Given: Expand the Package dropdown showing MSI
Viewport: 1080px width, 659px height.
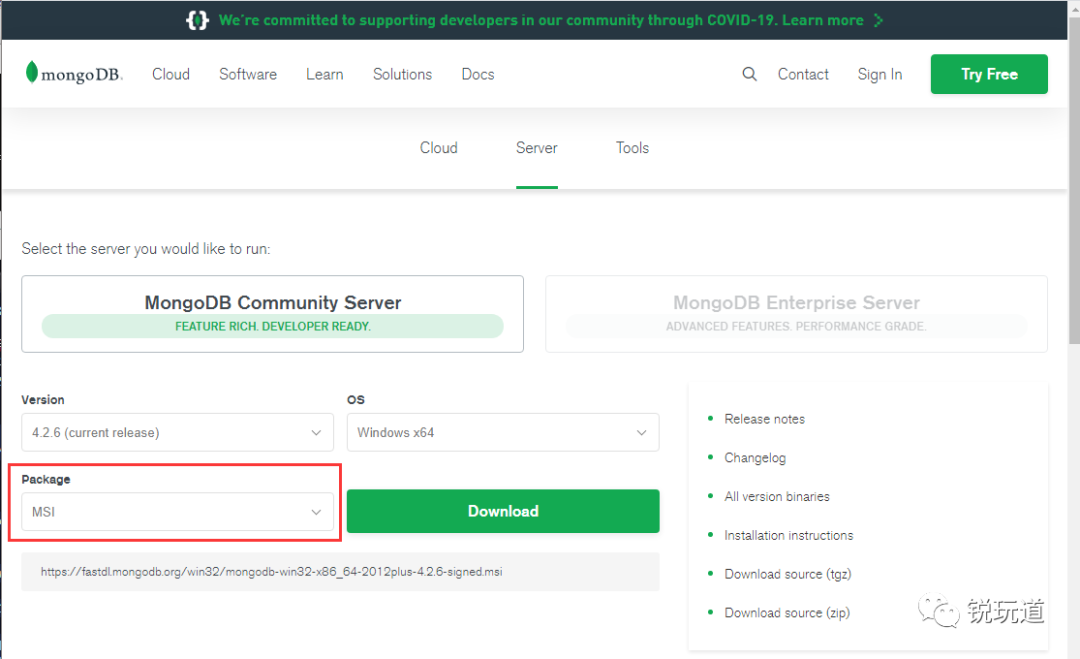Looking at the screenshot, I should [178, 512].
